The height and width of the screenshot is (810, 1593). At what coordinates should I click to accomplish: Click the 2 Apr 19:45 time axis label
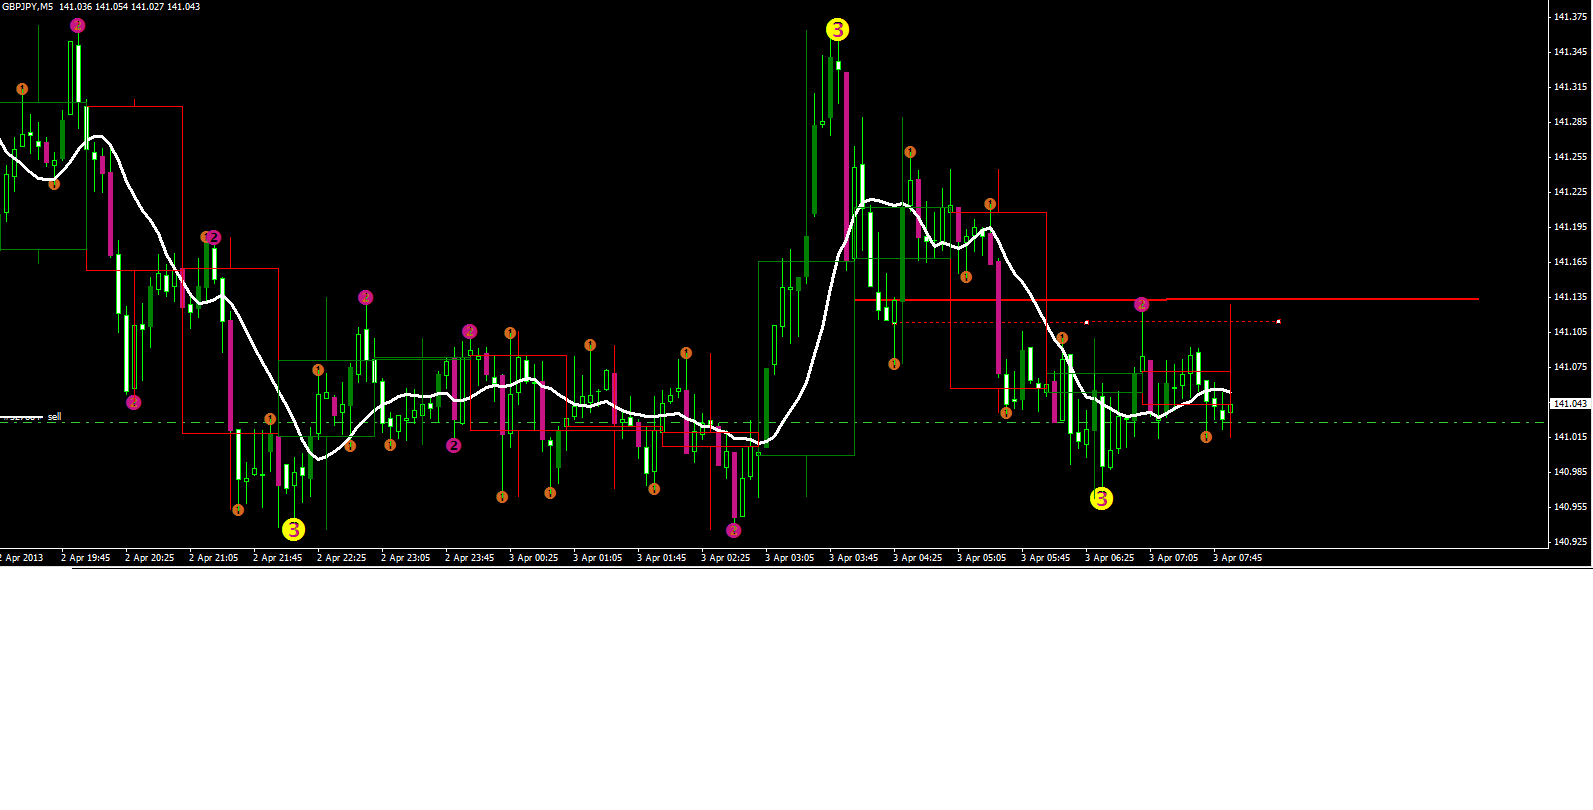(x=85, y=558)
